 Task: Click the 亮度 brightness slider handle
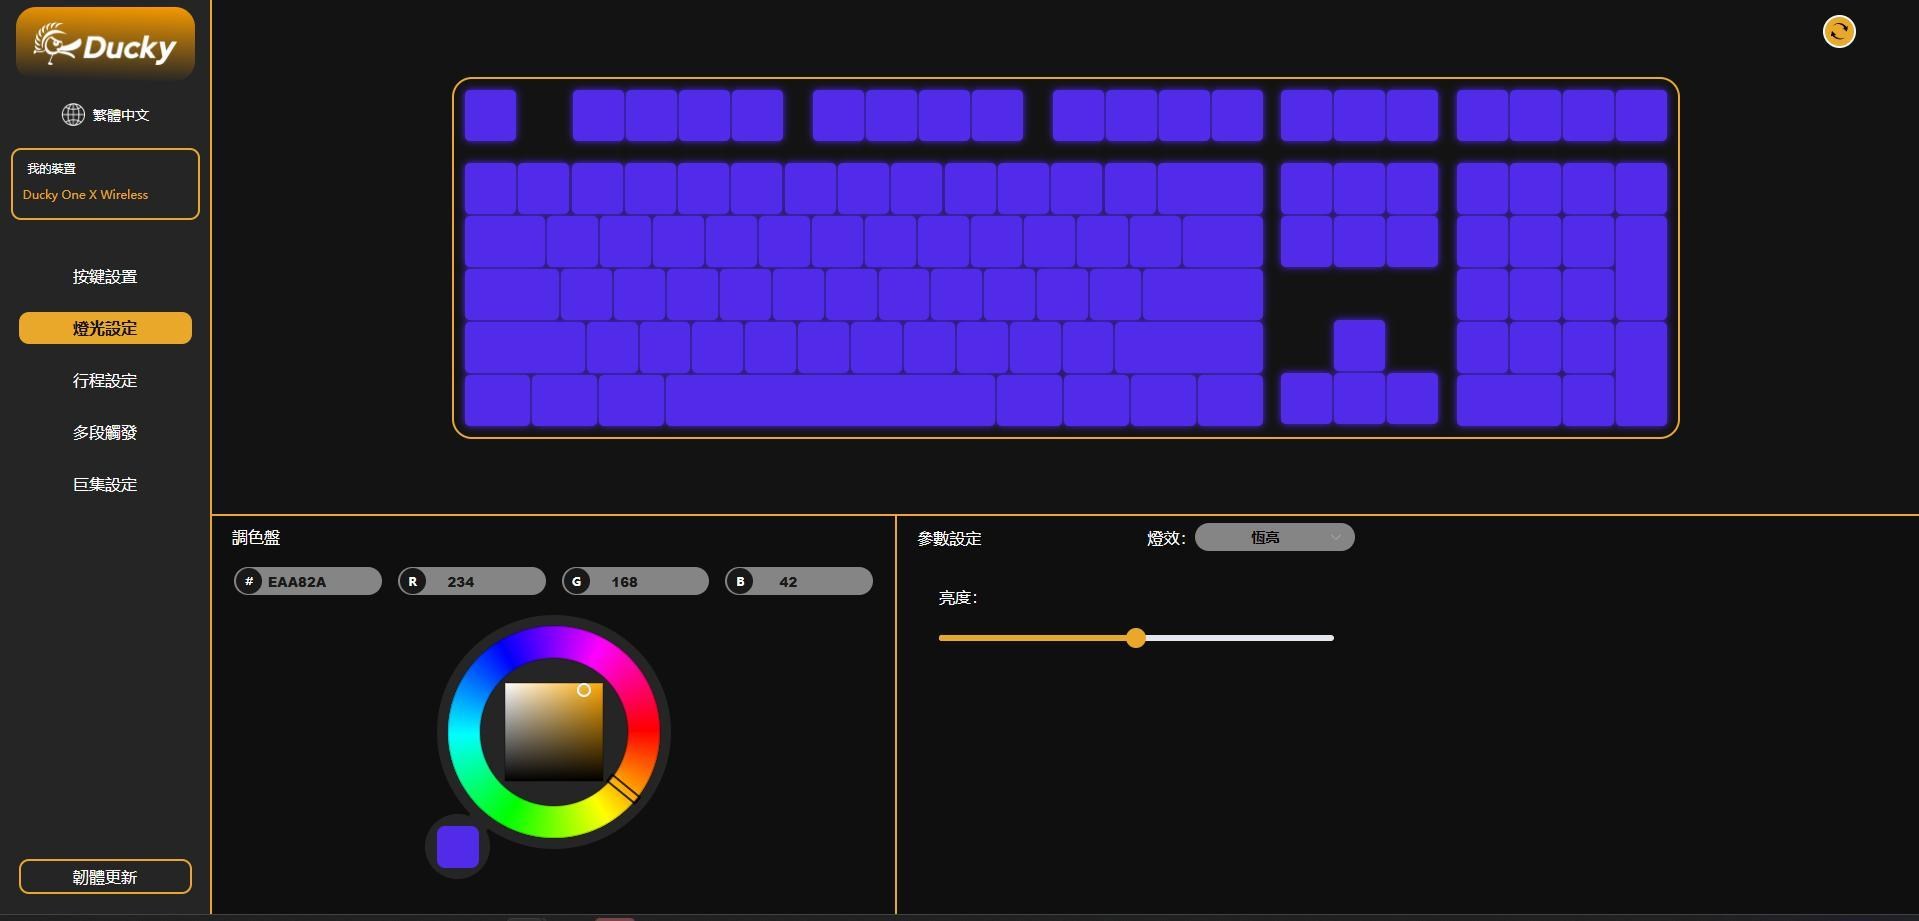pyautogui.click(x=1135, y=638)
